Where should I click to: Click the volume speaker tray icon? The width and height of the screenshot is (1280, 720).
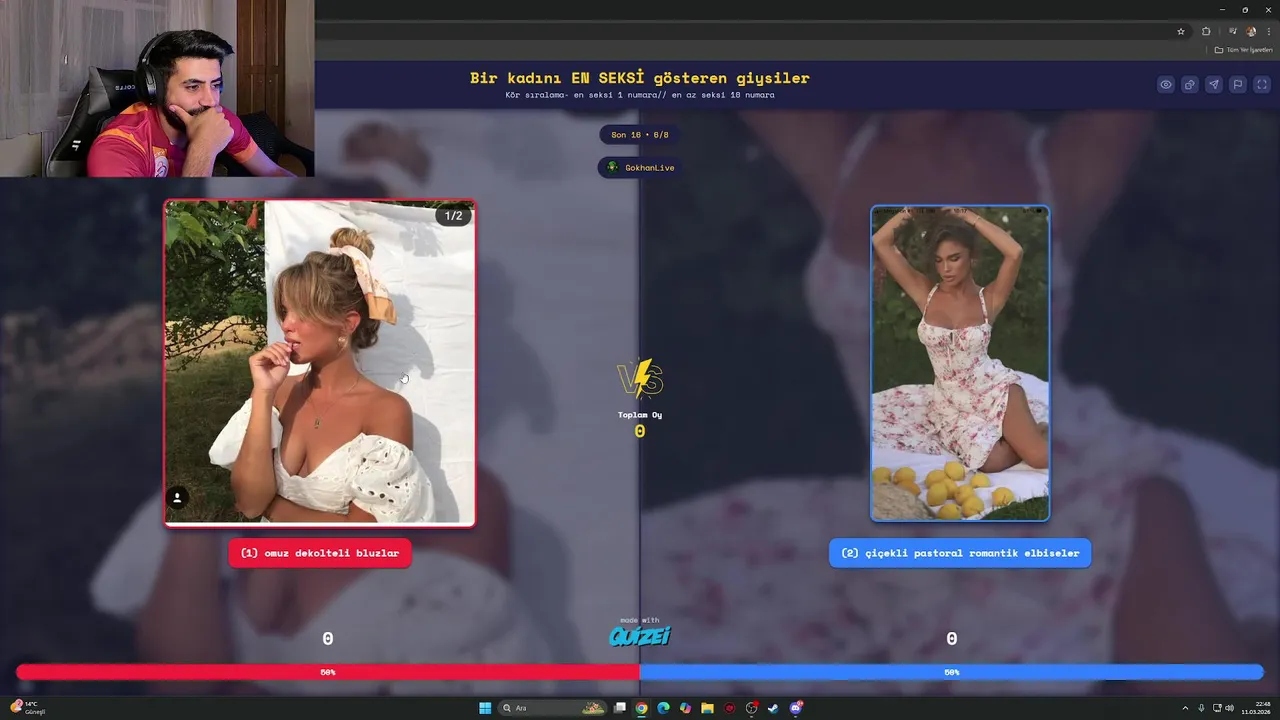(x=1229, y=708)
